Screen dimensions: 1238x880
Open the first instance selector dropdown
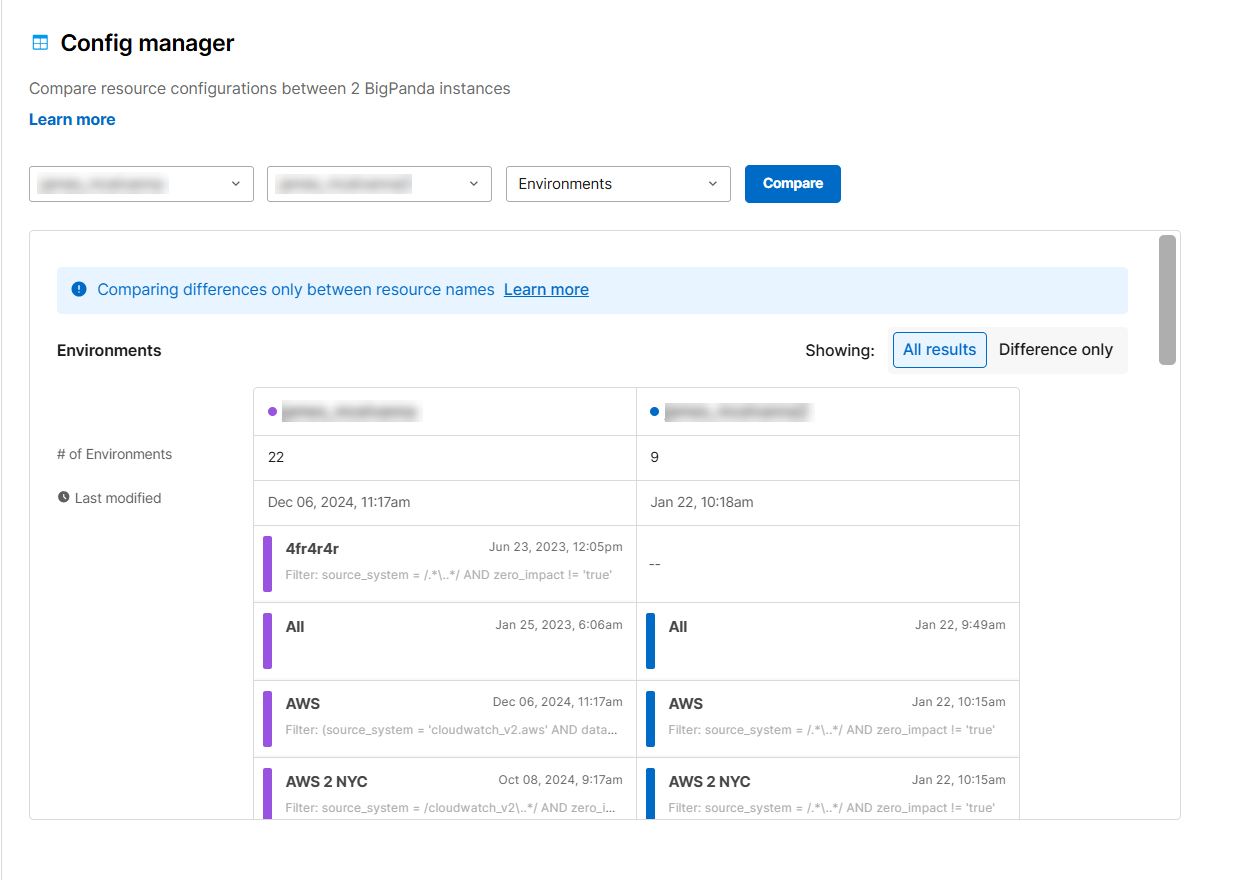[x=140, y=184]
